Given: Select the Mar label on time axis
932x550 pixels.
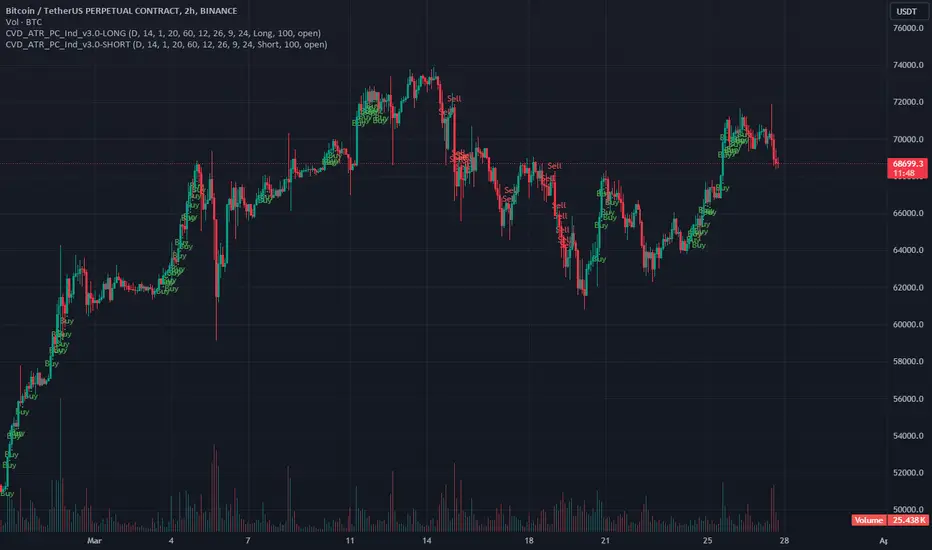Looking at the screenshot, I should [x=95, y=540].
